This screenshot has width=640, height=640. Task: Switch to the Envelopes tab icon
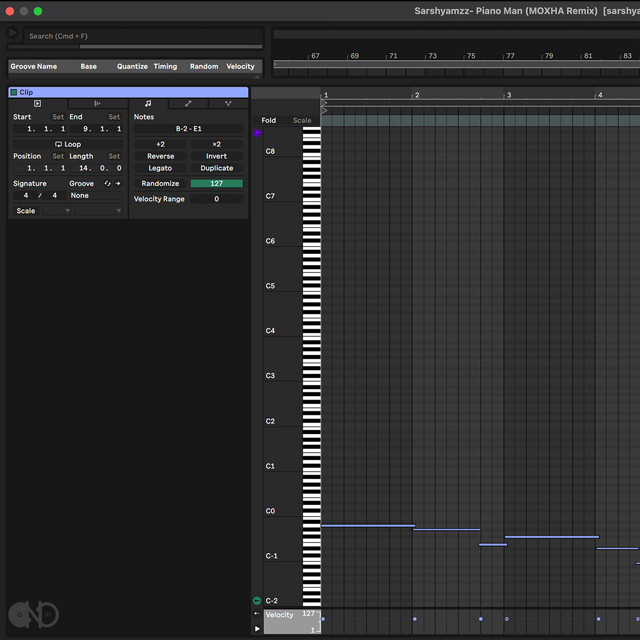coord(188,103)
